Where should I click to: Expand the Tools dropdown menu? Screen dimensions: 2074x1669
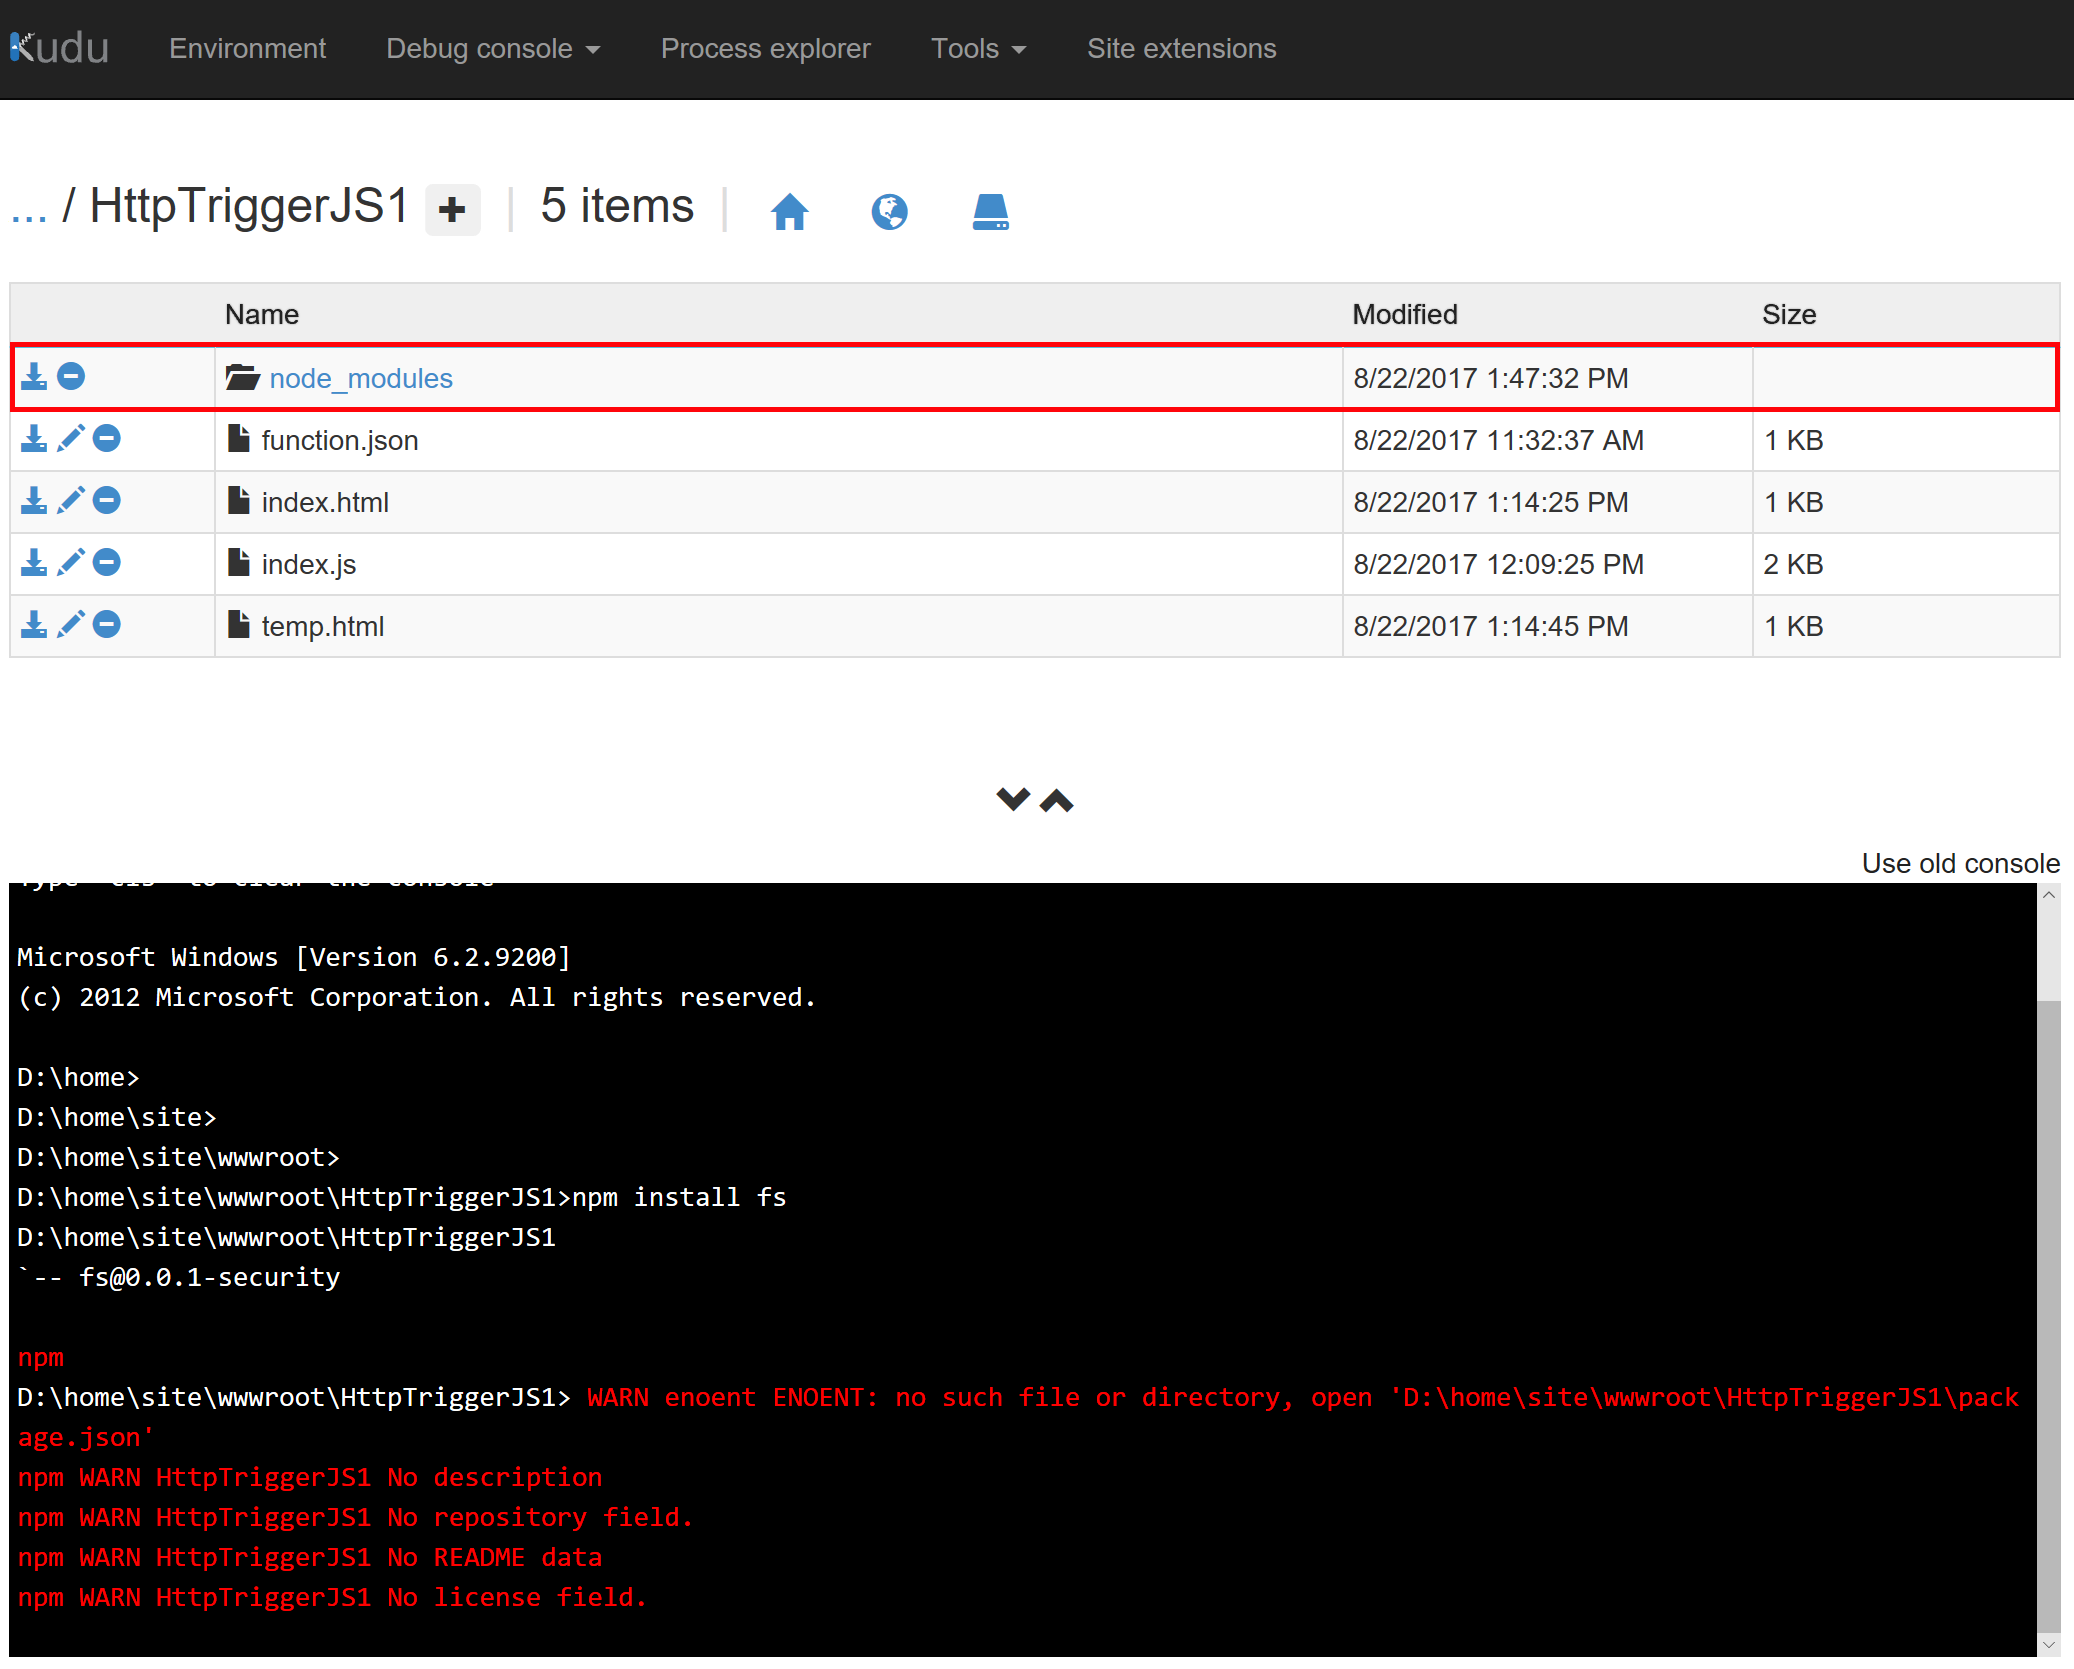tap(978, 48)
